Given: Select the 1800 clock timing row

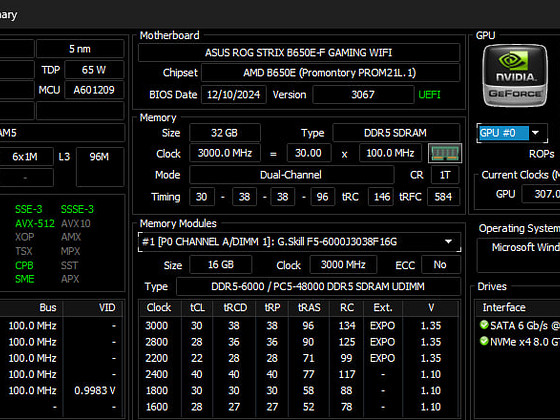Looking at the screenshot, I should [x=299, y=390].
